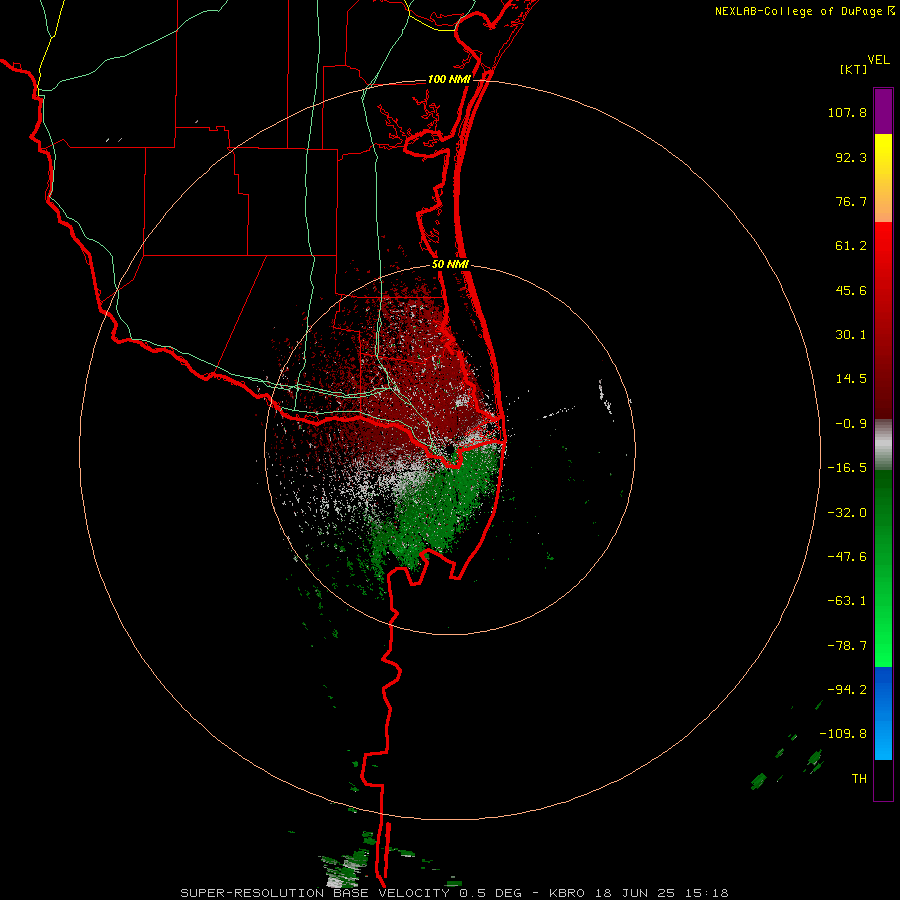900x900 pixels.
Task: Click the blue segment of the velocity color bar
Action: coord(883,713)
